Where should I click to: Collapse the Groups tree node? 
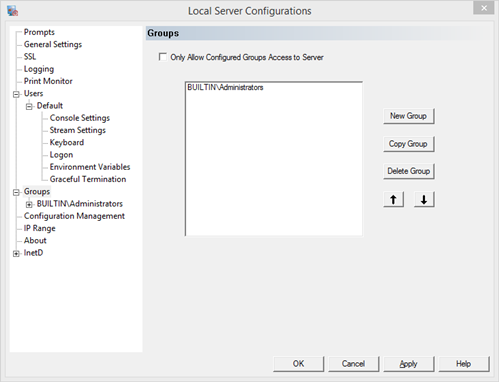tap(16, 192)
